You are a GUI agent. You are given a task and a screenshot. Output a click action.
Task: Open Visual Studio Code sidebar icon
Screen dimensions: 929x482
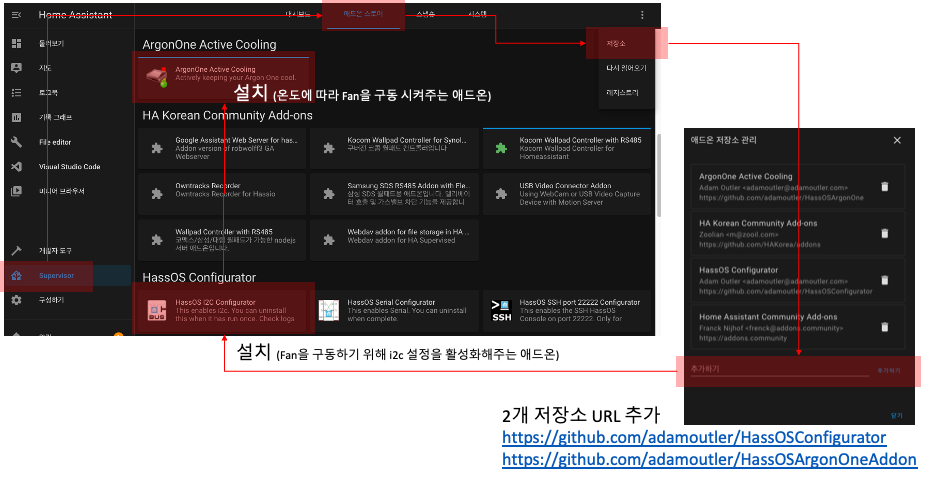coord(17,166)
